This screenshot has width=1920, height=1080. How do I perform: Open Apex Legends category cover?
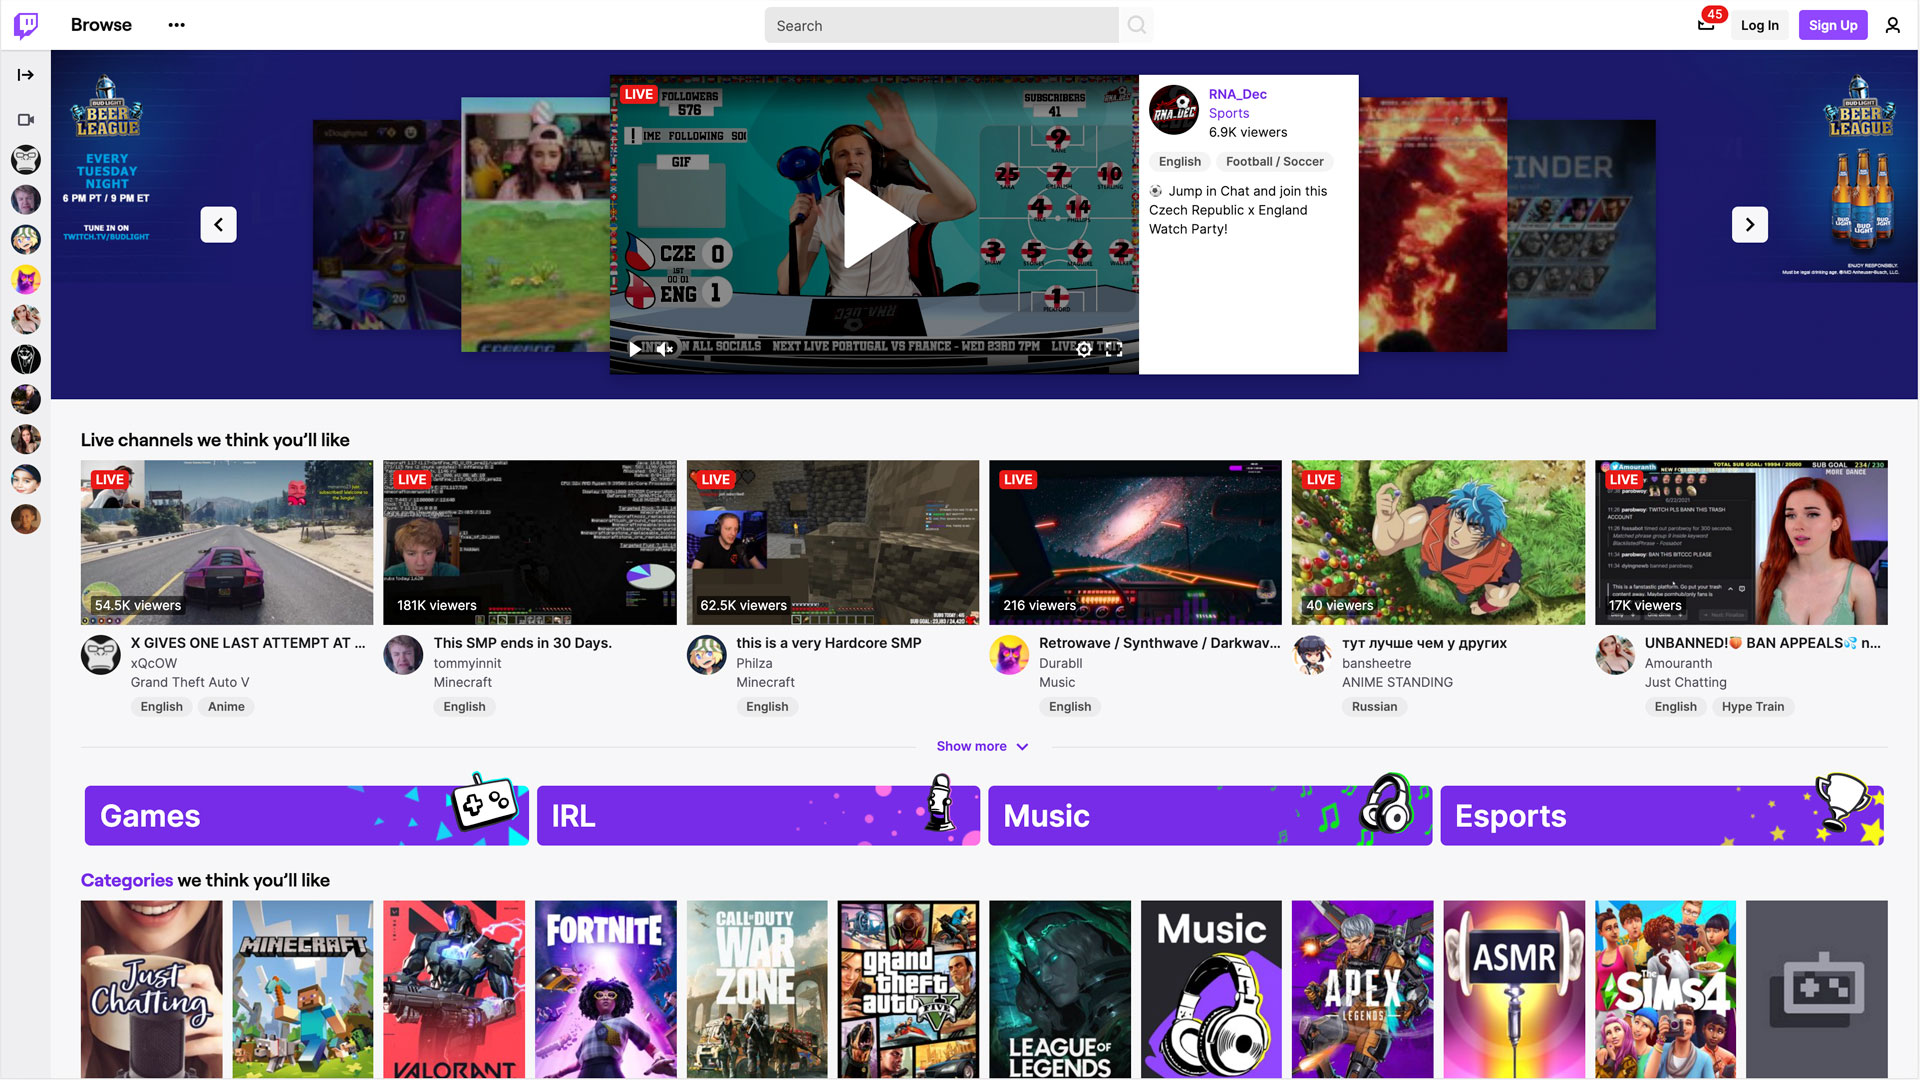(x=1363, y=989)
